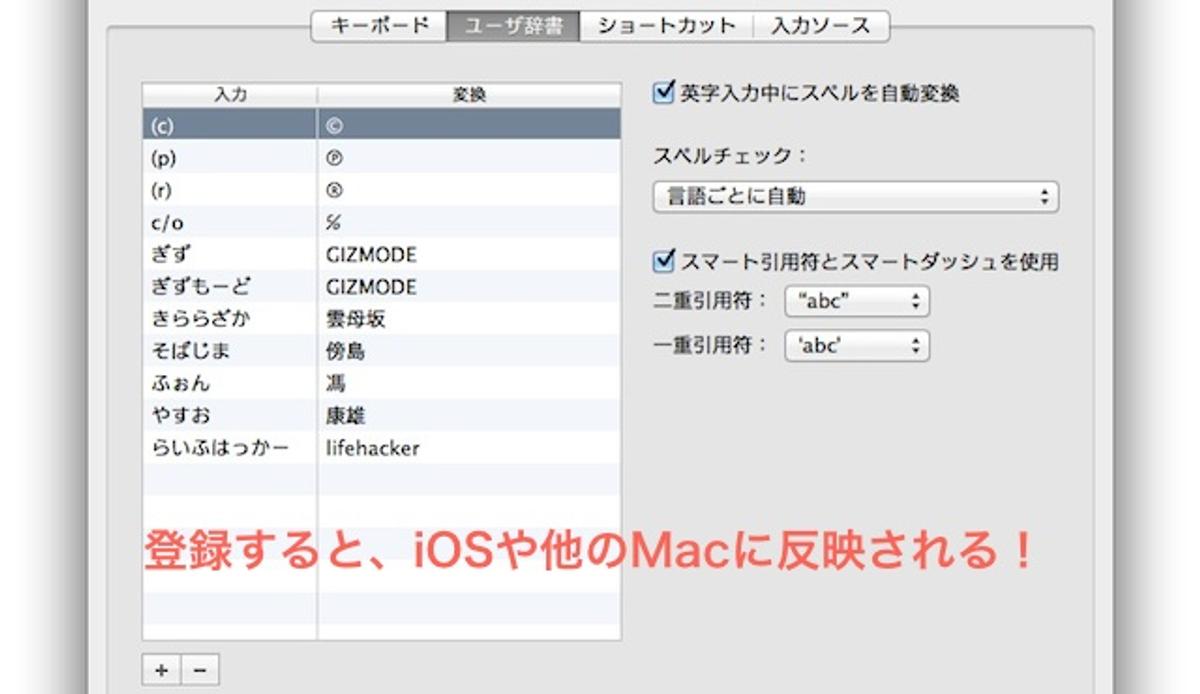This screenshot has width=1200, height=694.
Task: Open the 二重引用符 dropdown
Action: [857, 301]
